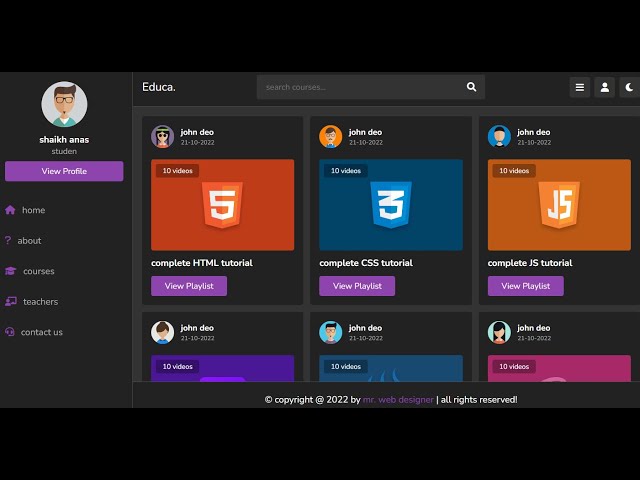Open the JS course thumbnail

[x=559, y=204]
